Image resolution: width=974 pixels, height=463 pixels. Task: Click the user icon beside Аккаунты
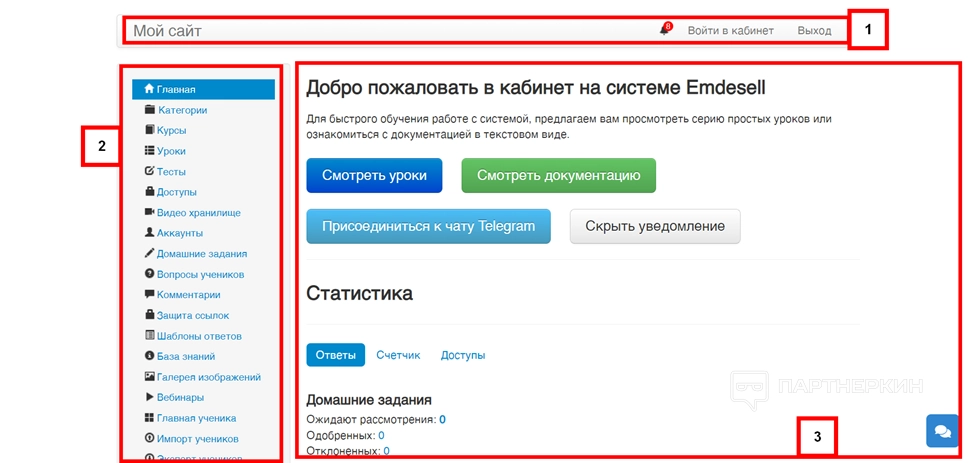(149, 232)
